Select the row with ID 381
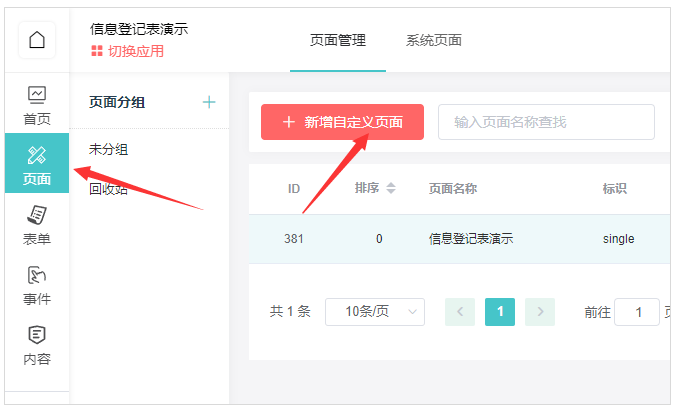This screenshot has width=679, height=407. coord(459,239)
